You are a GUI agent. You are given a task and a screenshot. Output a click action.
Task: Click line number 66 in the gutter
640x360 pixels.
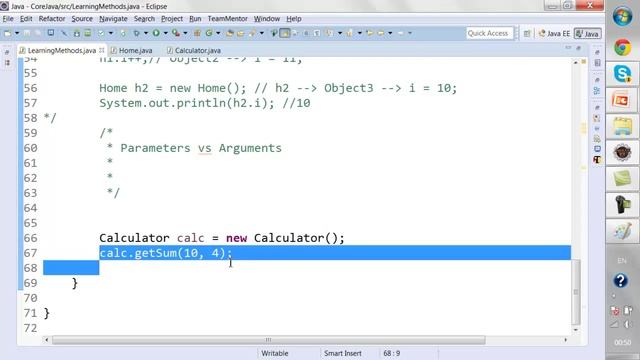click(x=31, y=238)
